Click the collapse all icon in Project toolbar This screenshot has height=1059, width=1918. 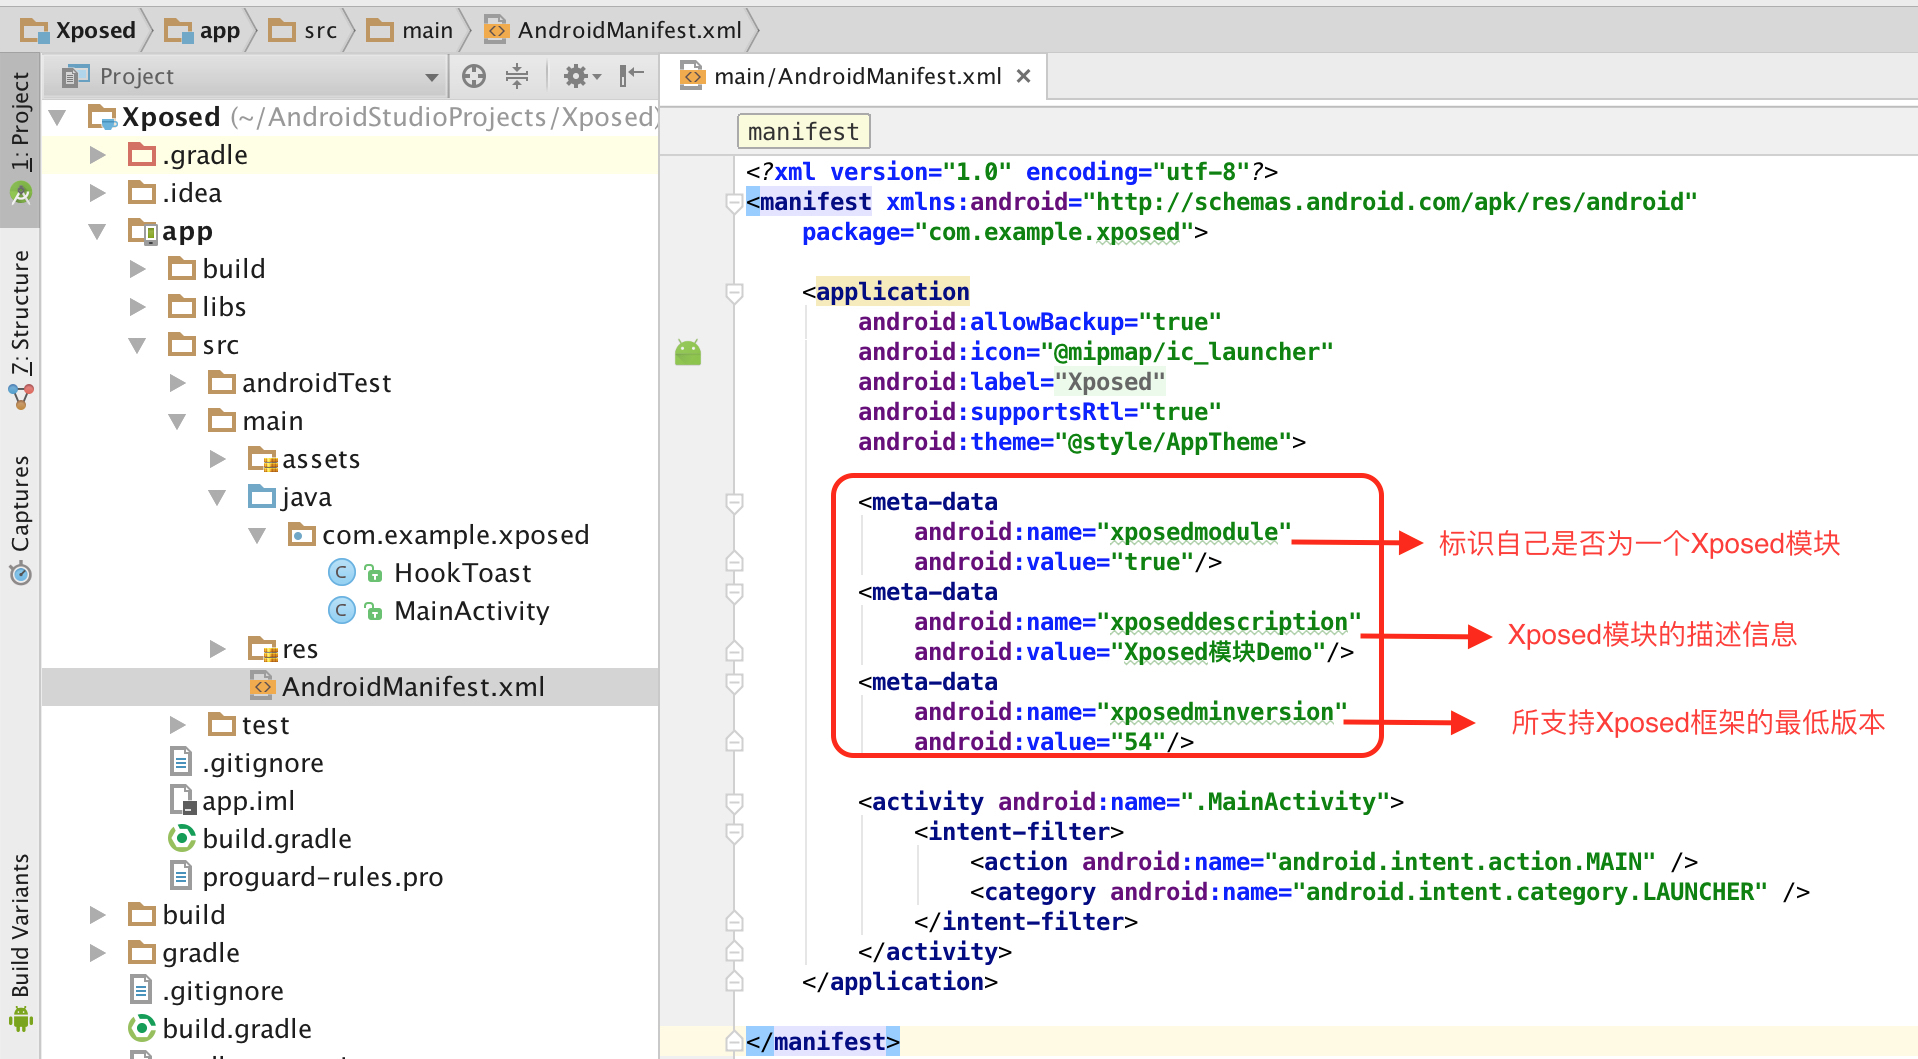click(517, 76)
